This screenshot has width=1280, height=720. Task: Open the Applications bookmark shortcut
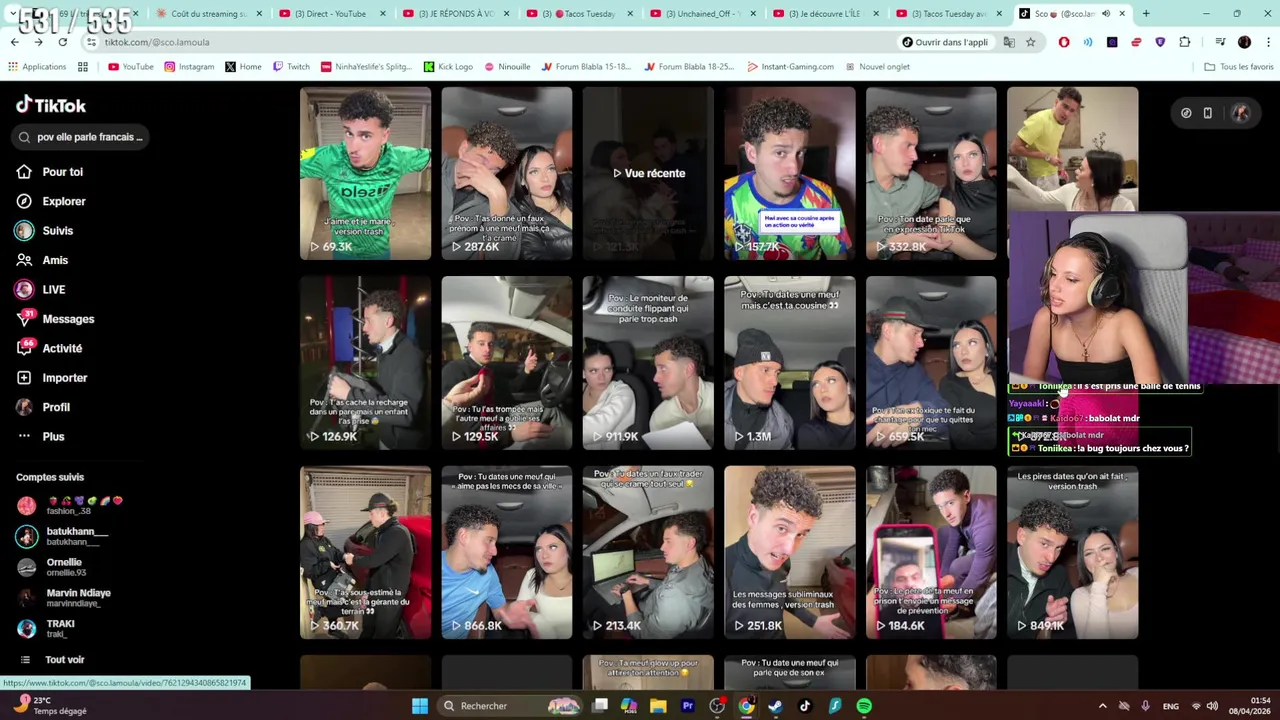tap(37, 67)
